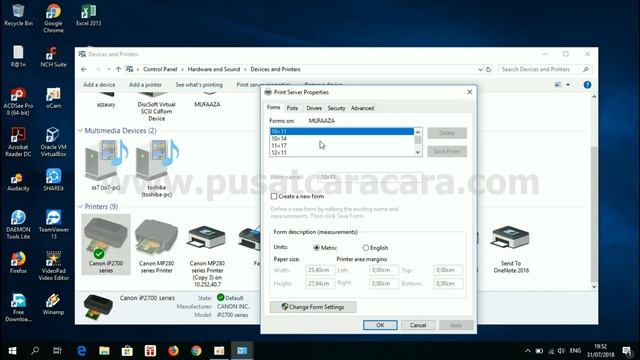Check Create a new form box

tap(274, 196)
